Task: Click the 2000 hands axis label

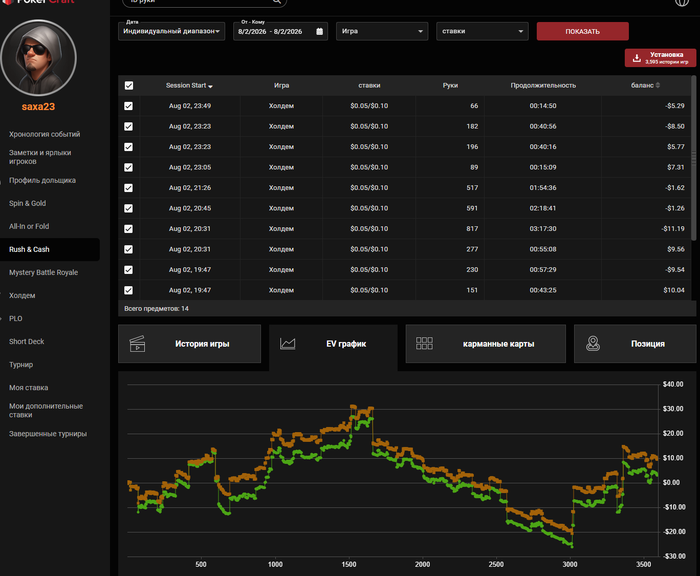Action: (x=422, y=564)
